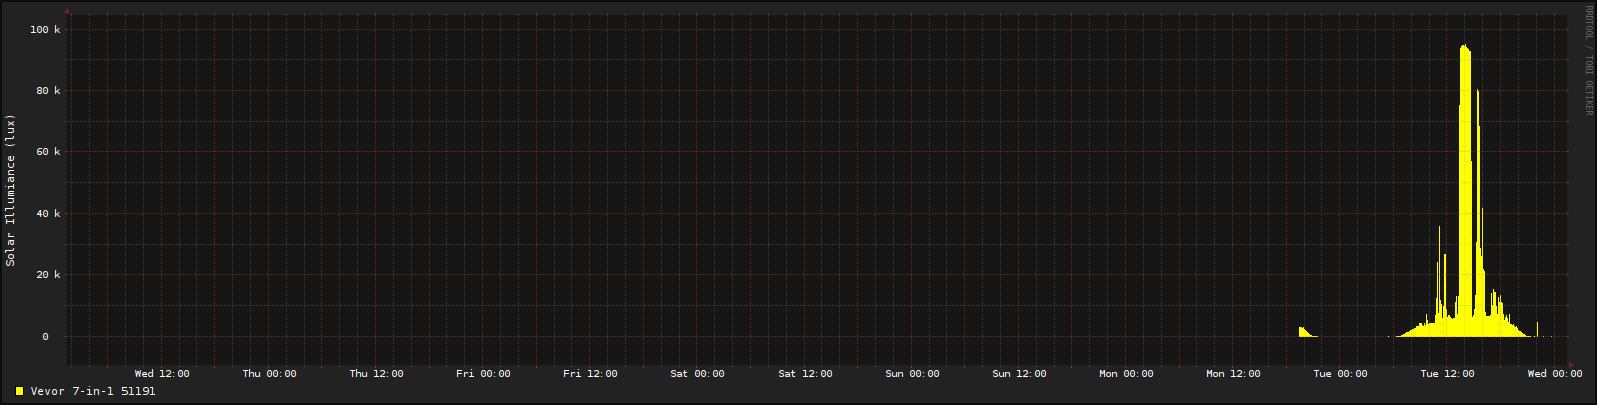The height and width of the screenshot is (405, 1597).
Task: Click the '80 k' y-axis label
Action: (49, 91)
